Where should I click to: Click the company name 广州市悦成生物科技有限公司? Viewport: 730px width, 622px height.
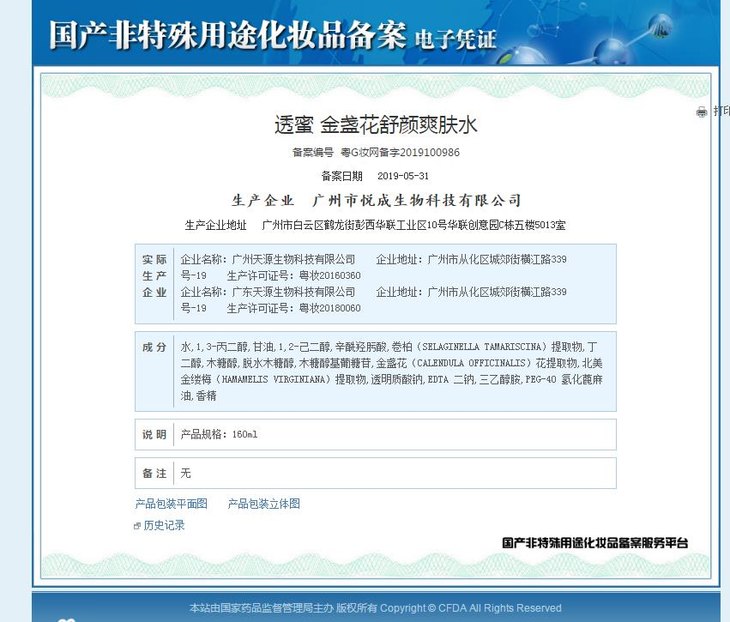tap(417, 201)
